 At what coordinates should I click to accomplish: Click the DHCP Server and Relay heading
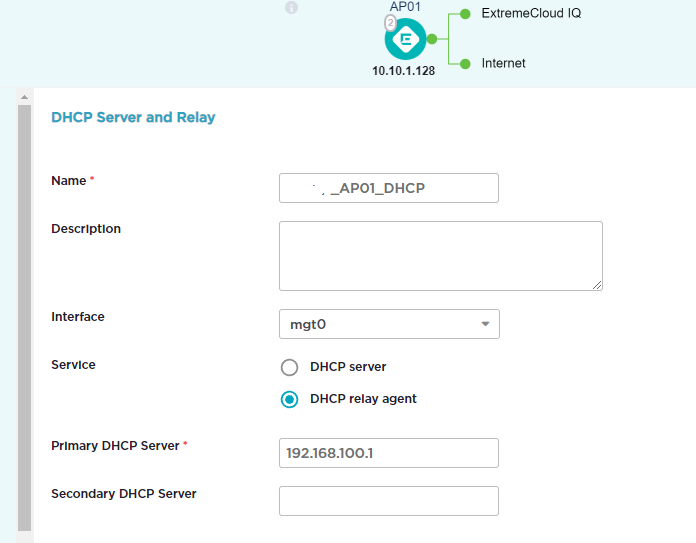pyautogui.click(x=133, y=117)
